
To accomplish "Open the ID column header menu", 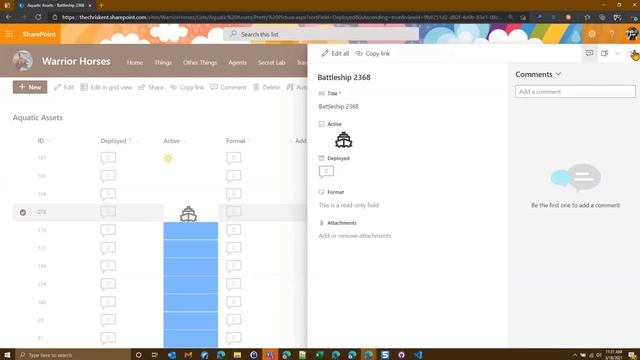I will [x=44, y=141].
